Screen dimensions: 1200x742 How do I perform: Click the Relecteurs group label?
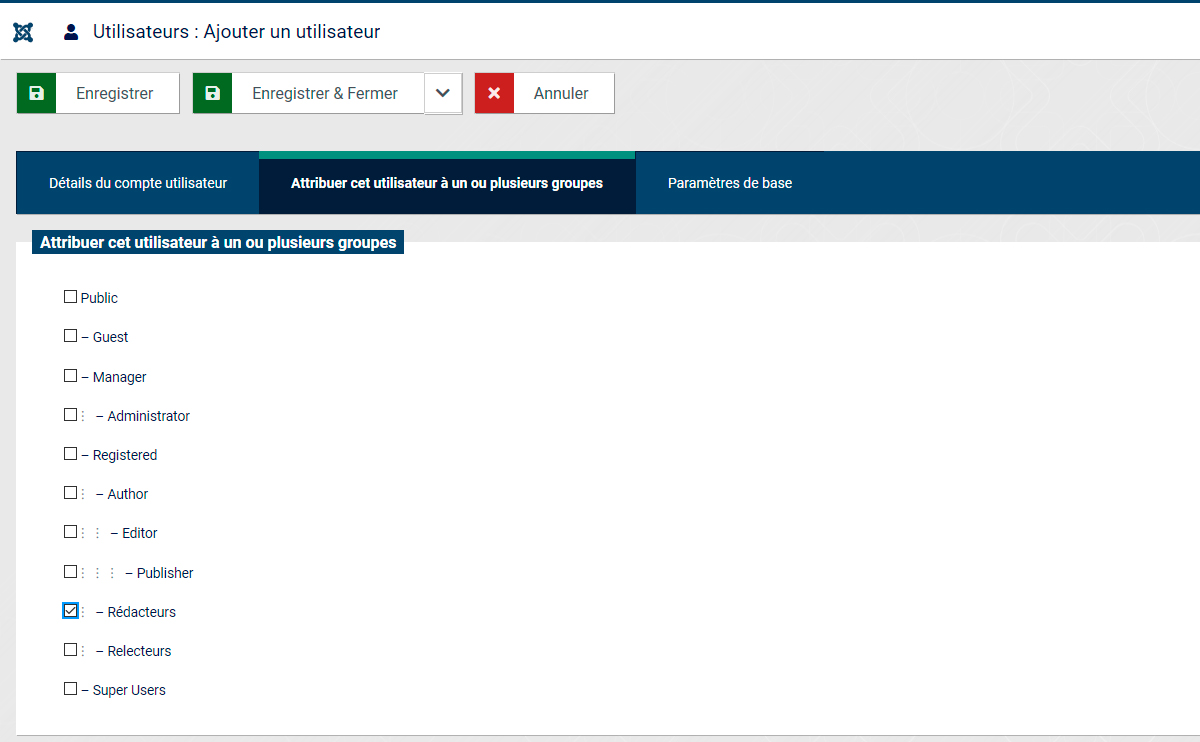(134, 651)
